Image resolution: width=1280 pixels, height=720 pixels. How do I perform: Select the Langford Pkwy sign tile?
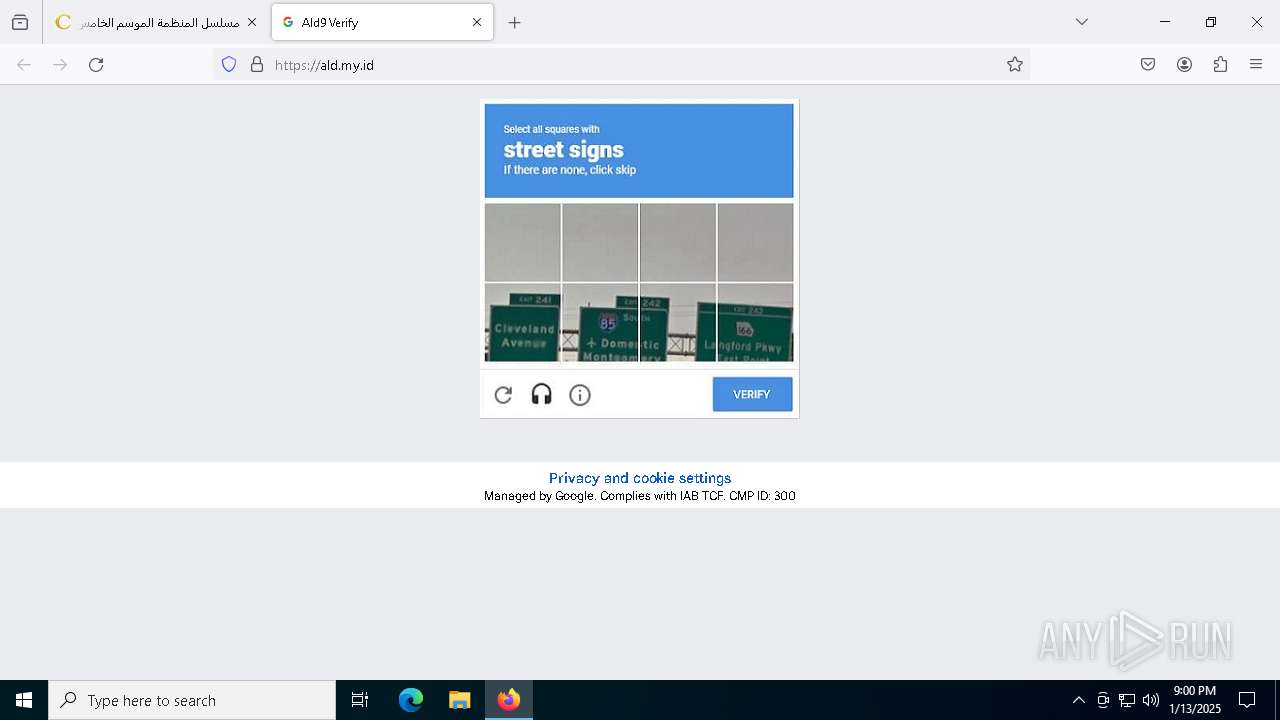755,322
